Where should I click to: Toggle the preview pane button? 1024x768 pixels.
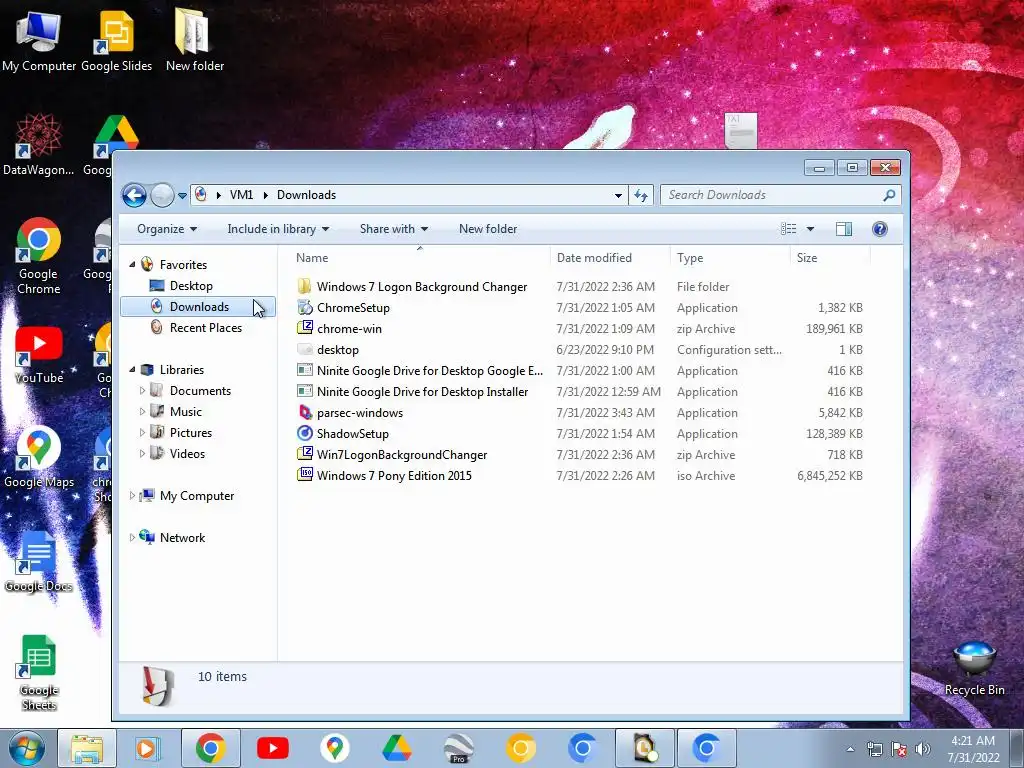[x=844, y=229]
